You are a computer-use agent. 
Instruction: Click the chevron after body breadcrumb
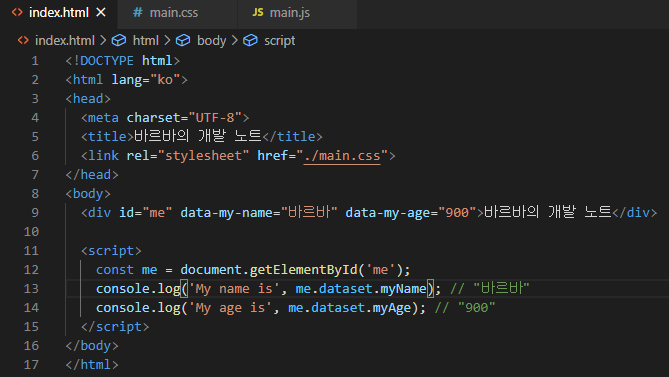click(x=234, y=41)
